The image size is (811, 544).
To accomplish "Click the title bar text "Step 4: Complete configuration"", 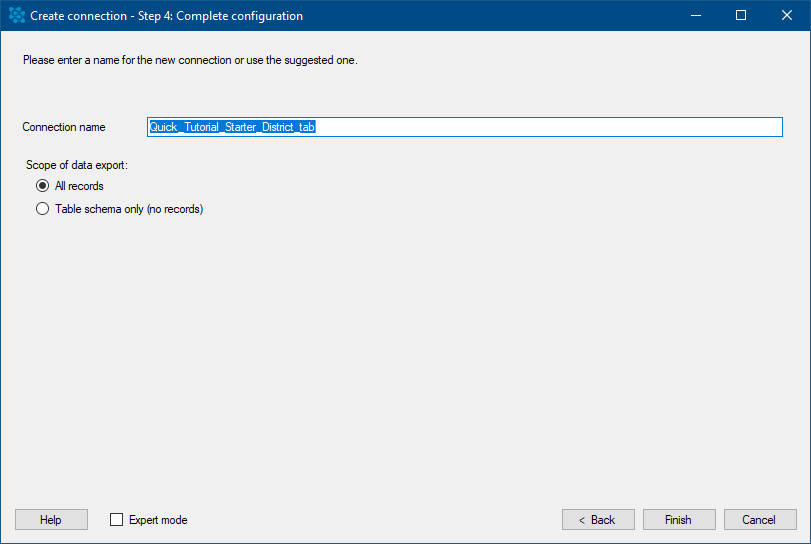I will pyautogui.click(x=220, y=16).
